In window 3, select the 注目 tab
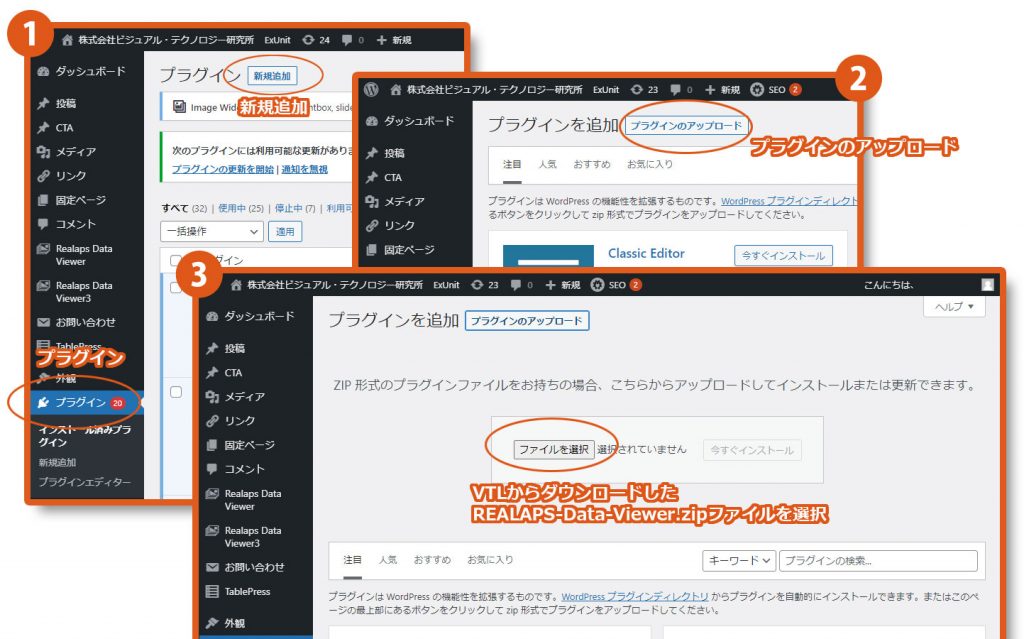Screen dimensions: 1024x639 pyautogui.click(x=353, y=560)
